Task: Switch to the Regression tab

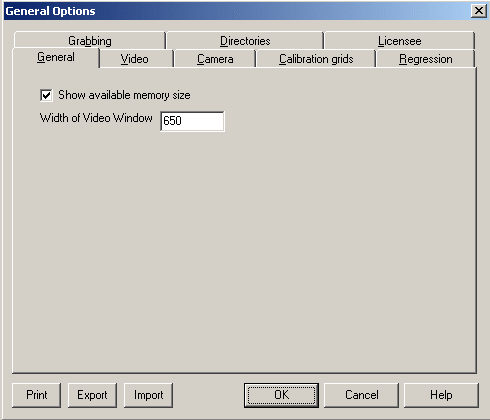Action: [426, 59]
